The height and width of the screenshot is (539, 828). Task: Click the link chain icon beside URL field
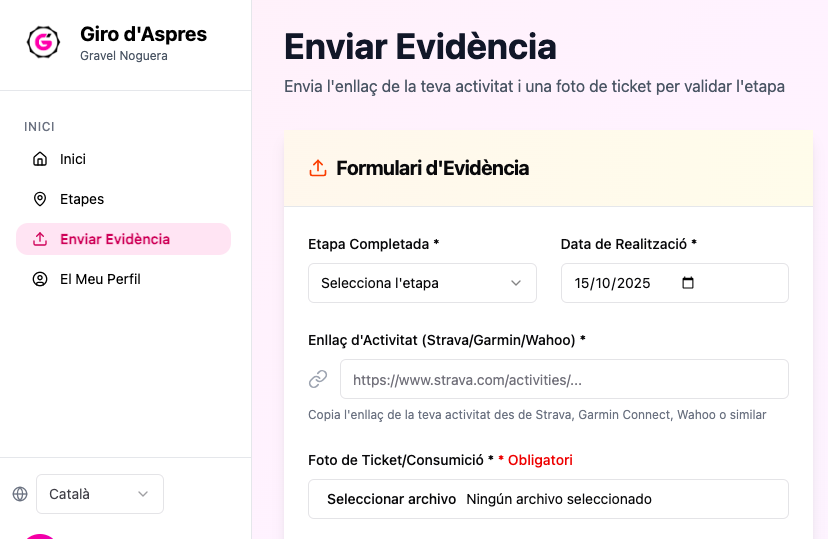[x=318, y=379]
